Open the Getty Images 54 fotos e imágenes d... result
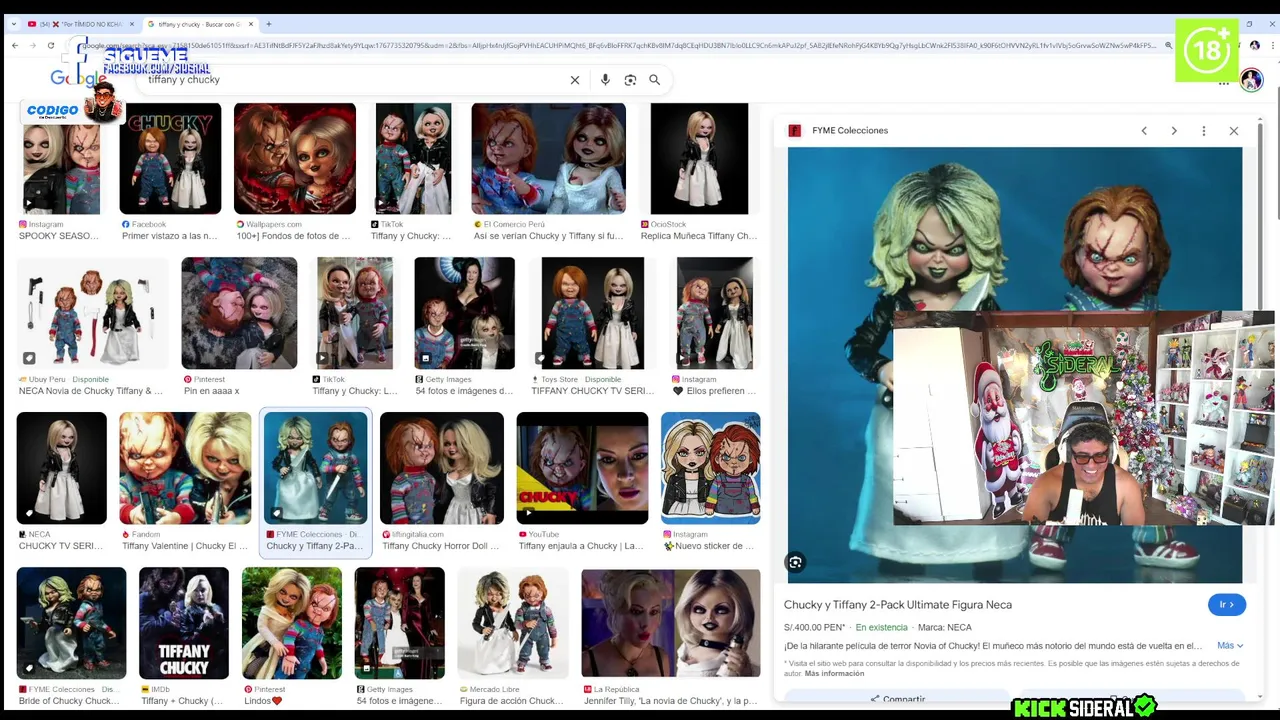 click(464, 313)
